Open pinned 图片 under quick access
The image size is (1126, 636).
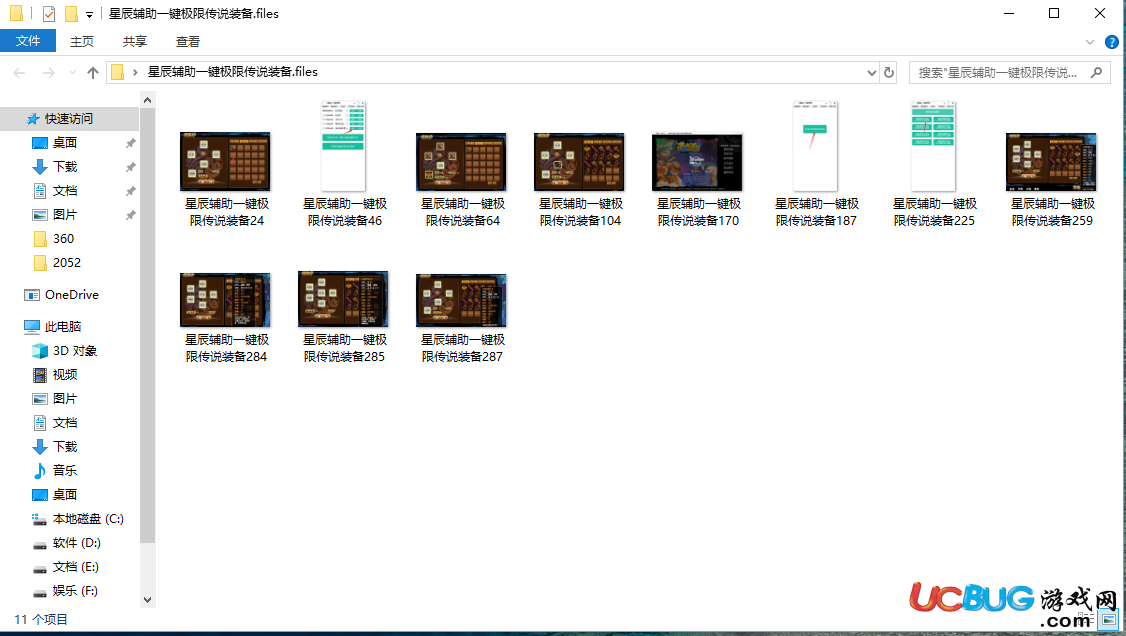[65, 215]
